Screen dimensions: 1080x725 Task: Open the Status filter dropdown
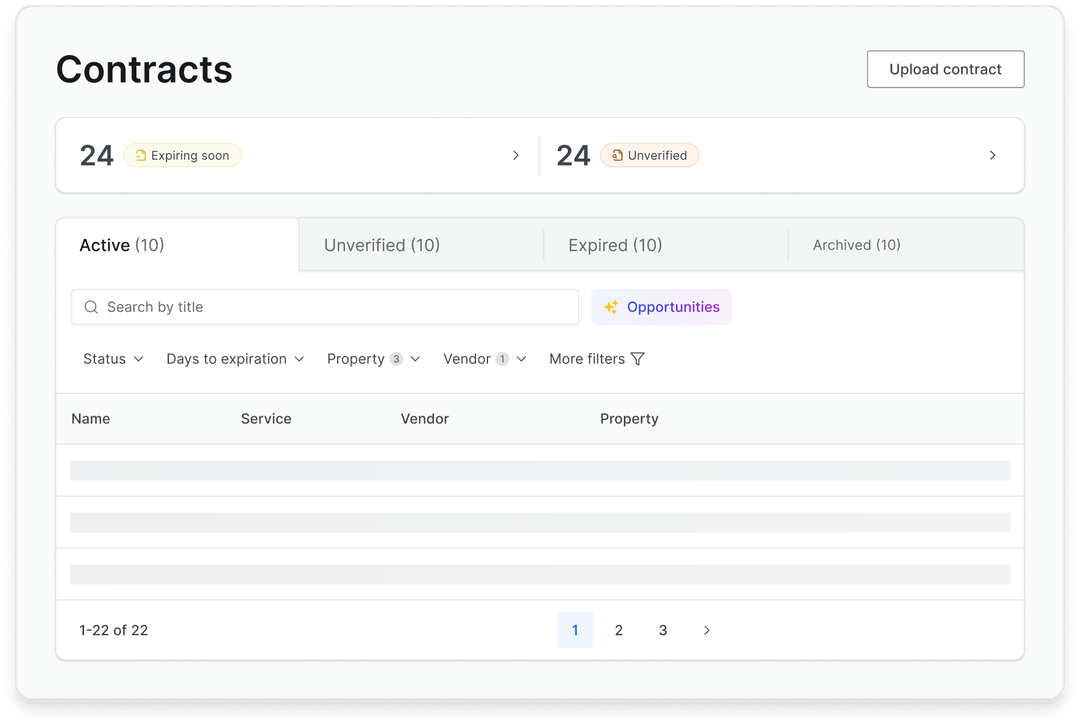[112, 358]
